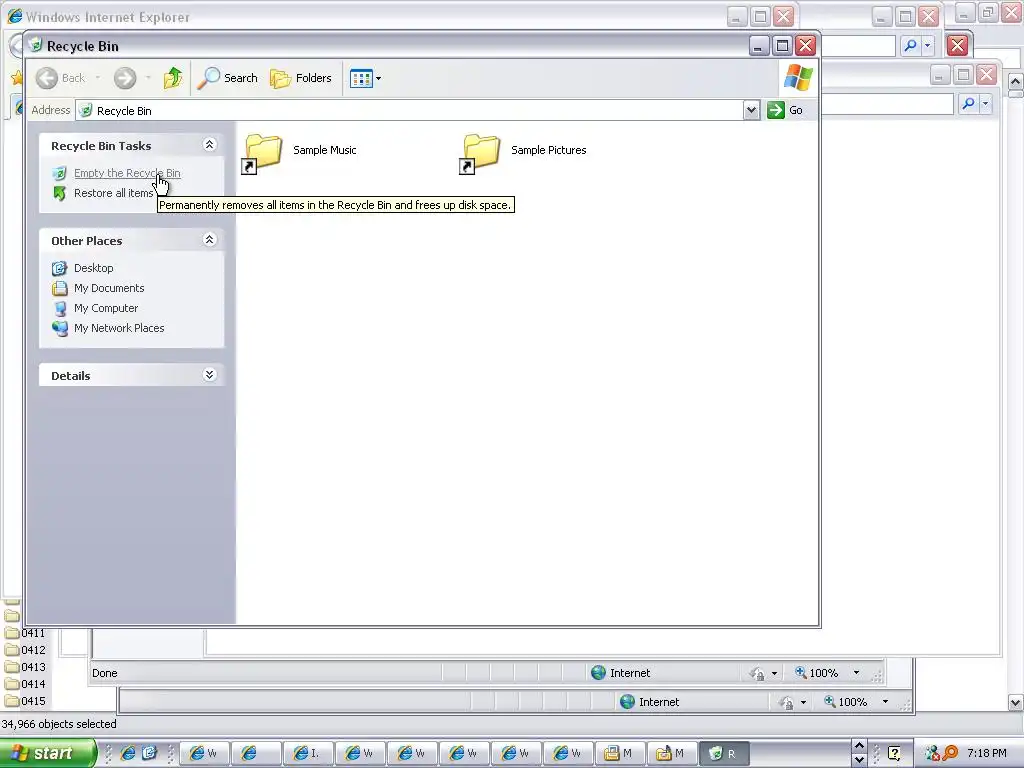Click the Desktop icon in Other Places
The height and width of the screenshot is (768, 1024).
pyautogui.click(x=59, y=268)
